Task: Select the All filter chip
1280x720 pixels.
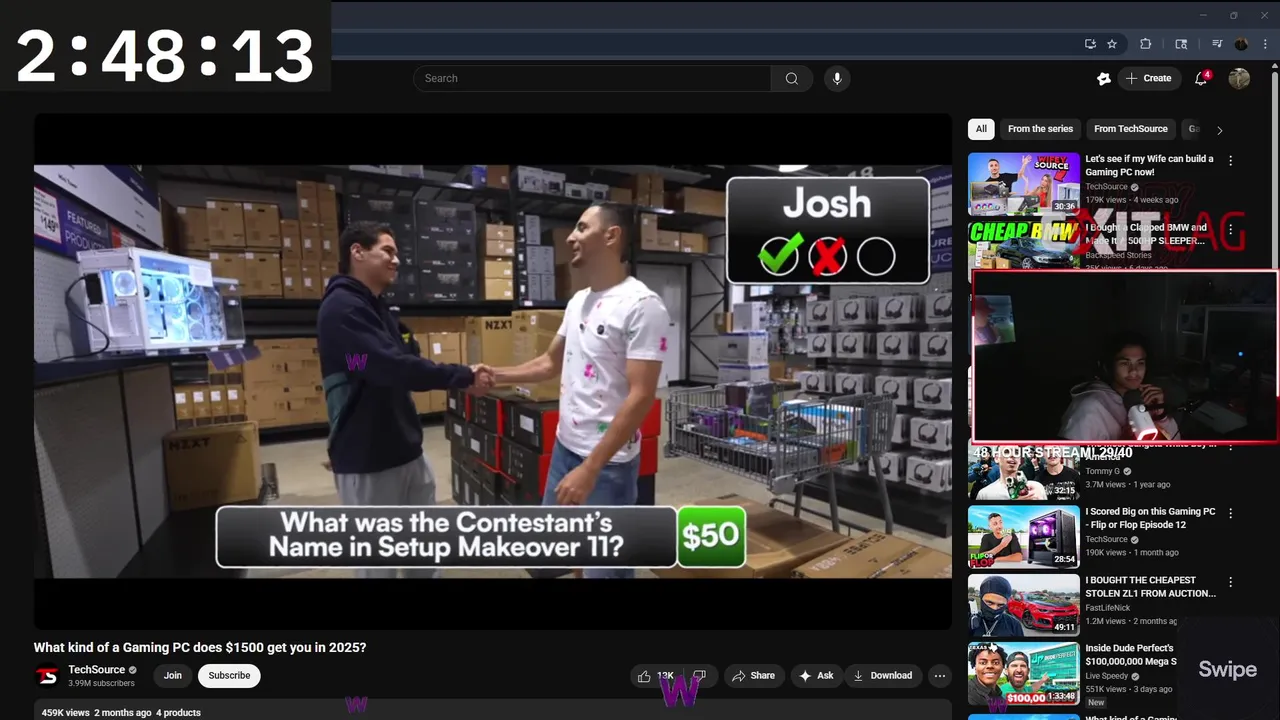Action: pos(981,129)
